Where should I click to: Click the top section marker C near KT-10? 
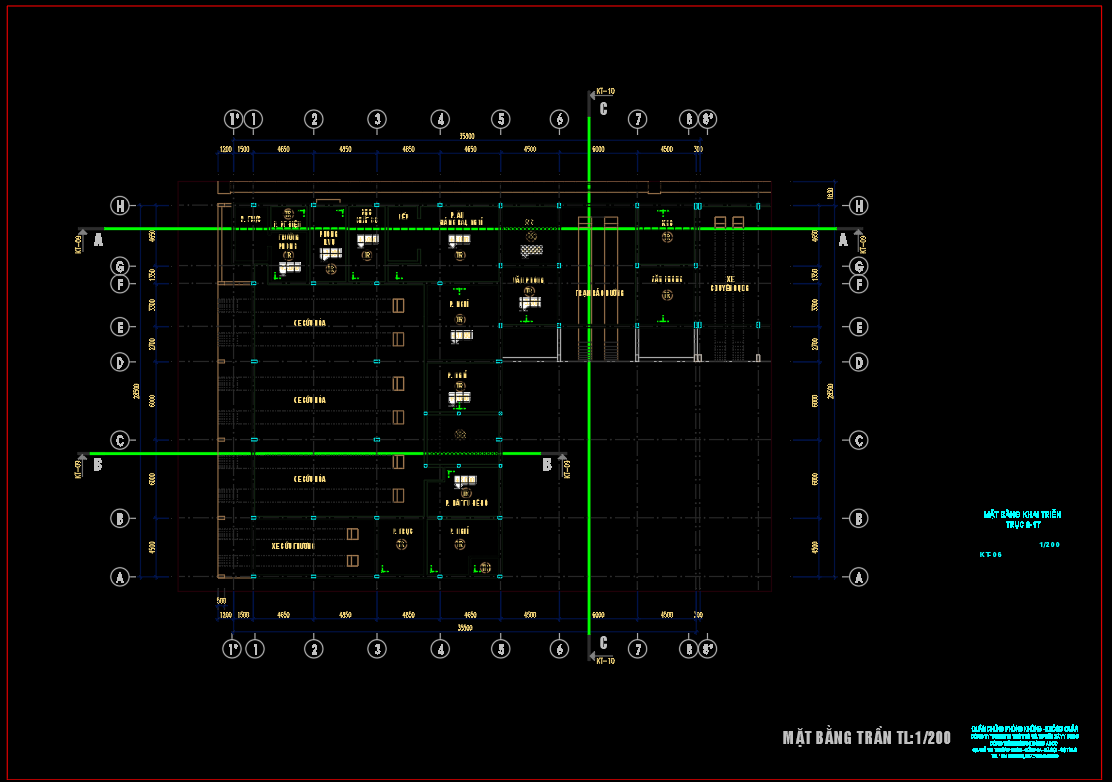(603, 109)
